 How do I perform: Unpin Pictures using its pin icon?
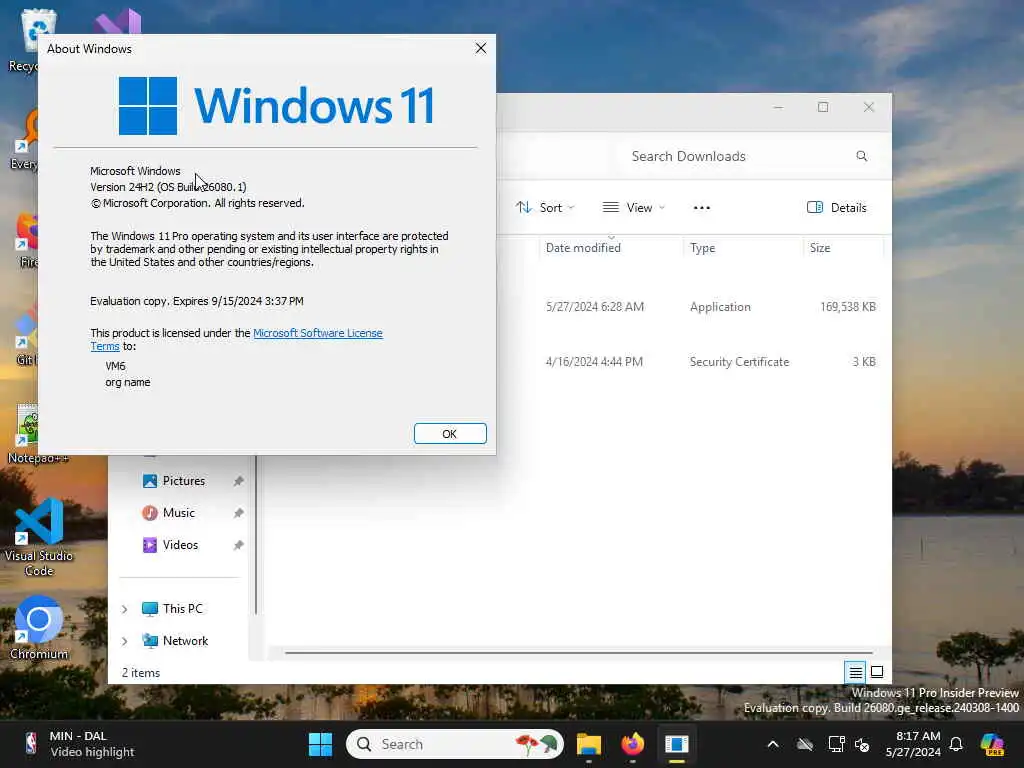(x=238, y=481)
